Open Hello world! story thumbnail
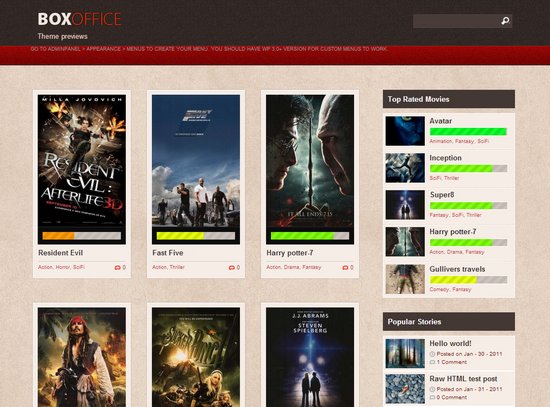Image resolution: width=550 pixels, height=407 pixels. (x=405, y=353)
